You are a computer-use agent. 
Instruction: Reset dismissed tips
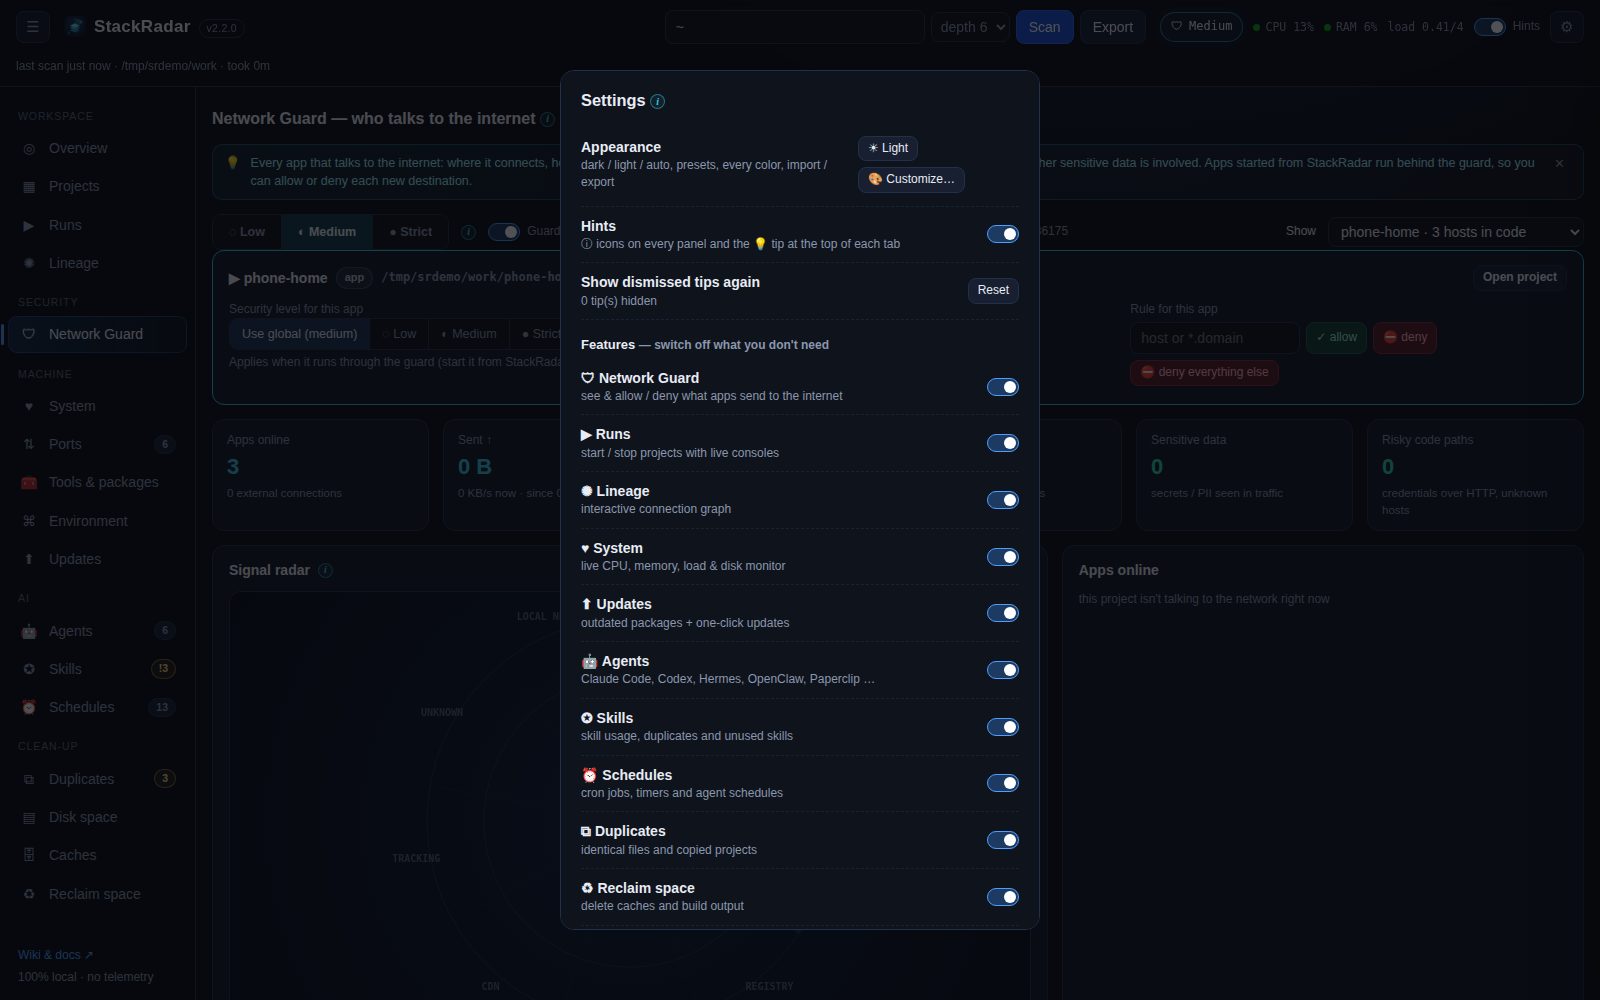click(x=993, y=290)
